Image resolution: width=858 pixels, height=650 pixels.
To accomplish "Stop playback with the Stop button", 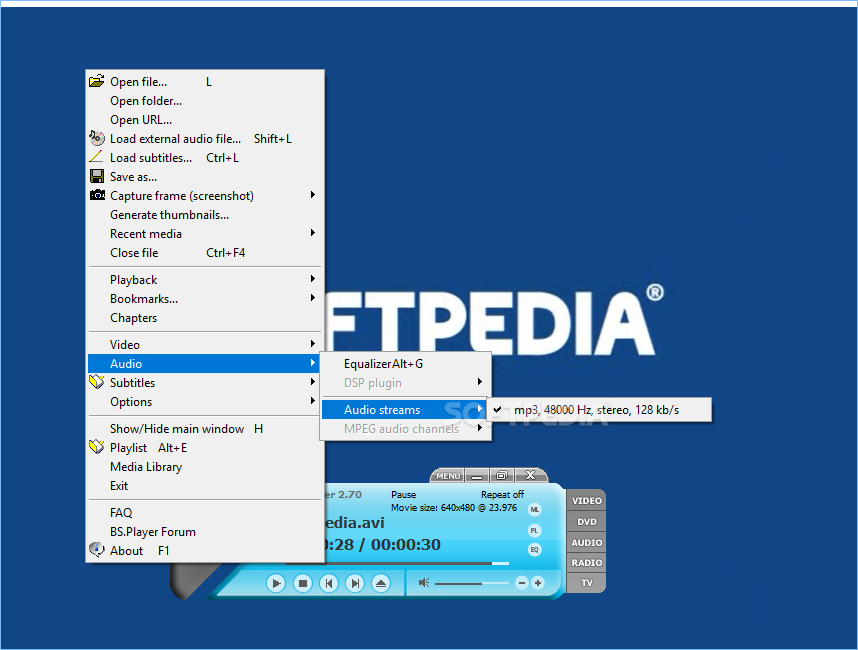I will tap(302, 583).
